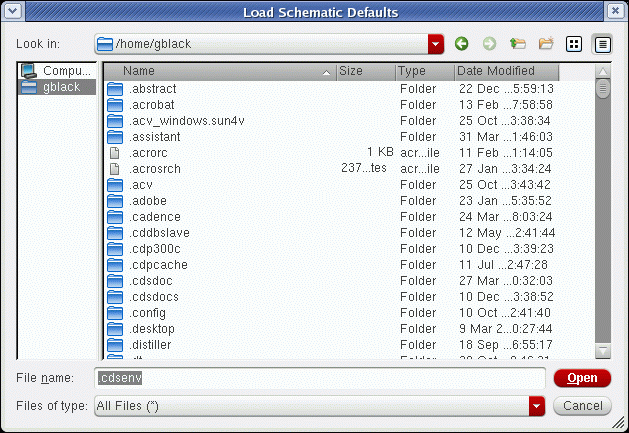
Task: Sort by Name column header
Action: click(221, 71)
